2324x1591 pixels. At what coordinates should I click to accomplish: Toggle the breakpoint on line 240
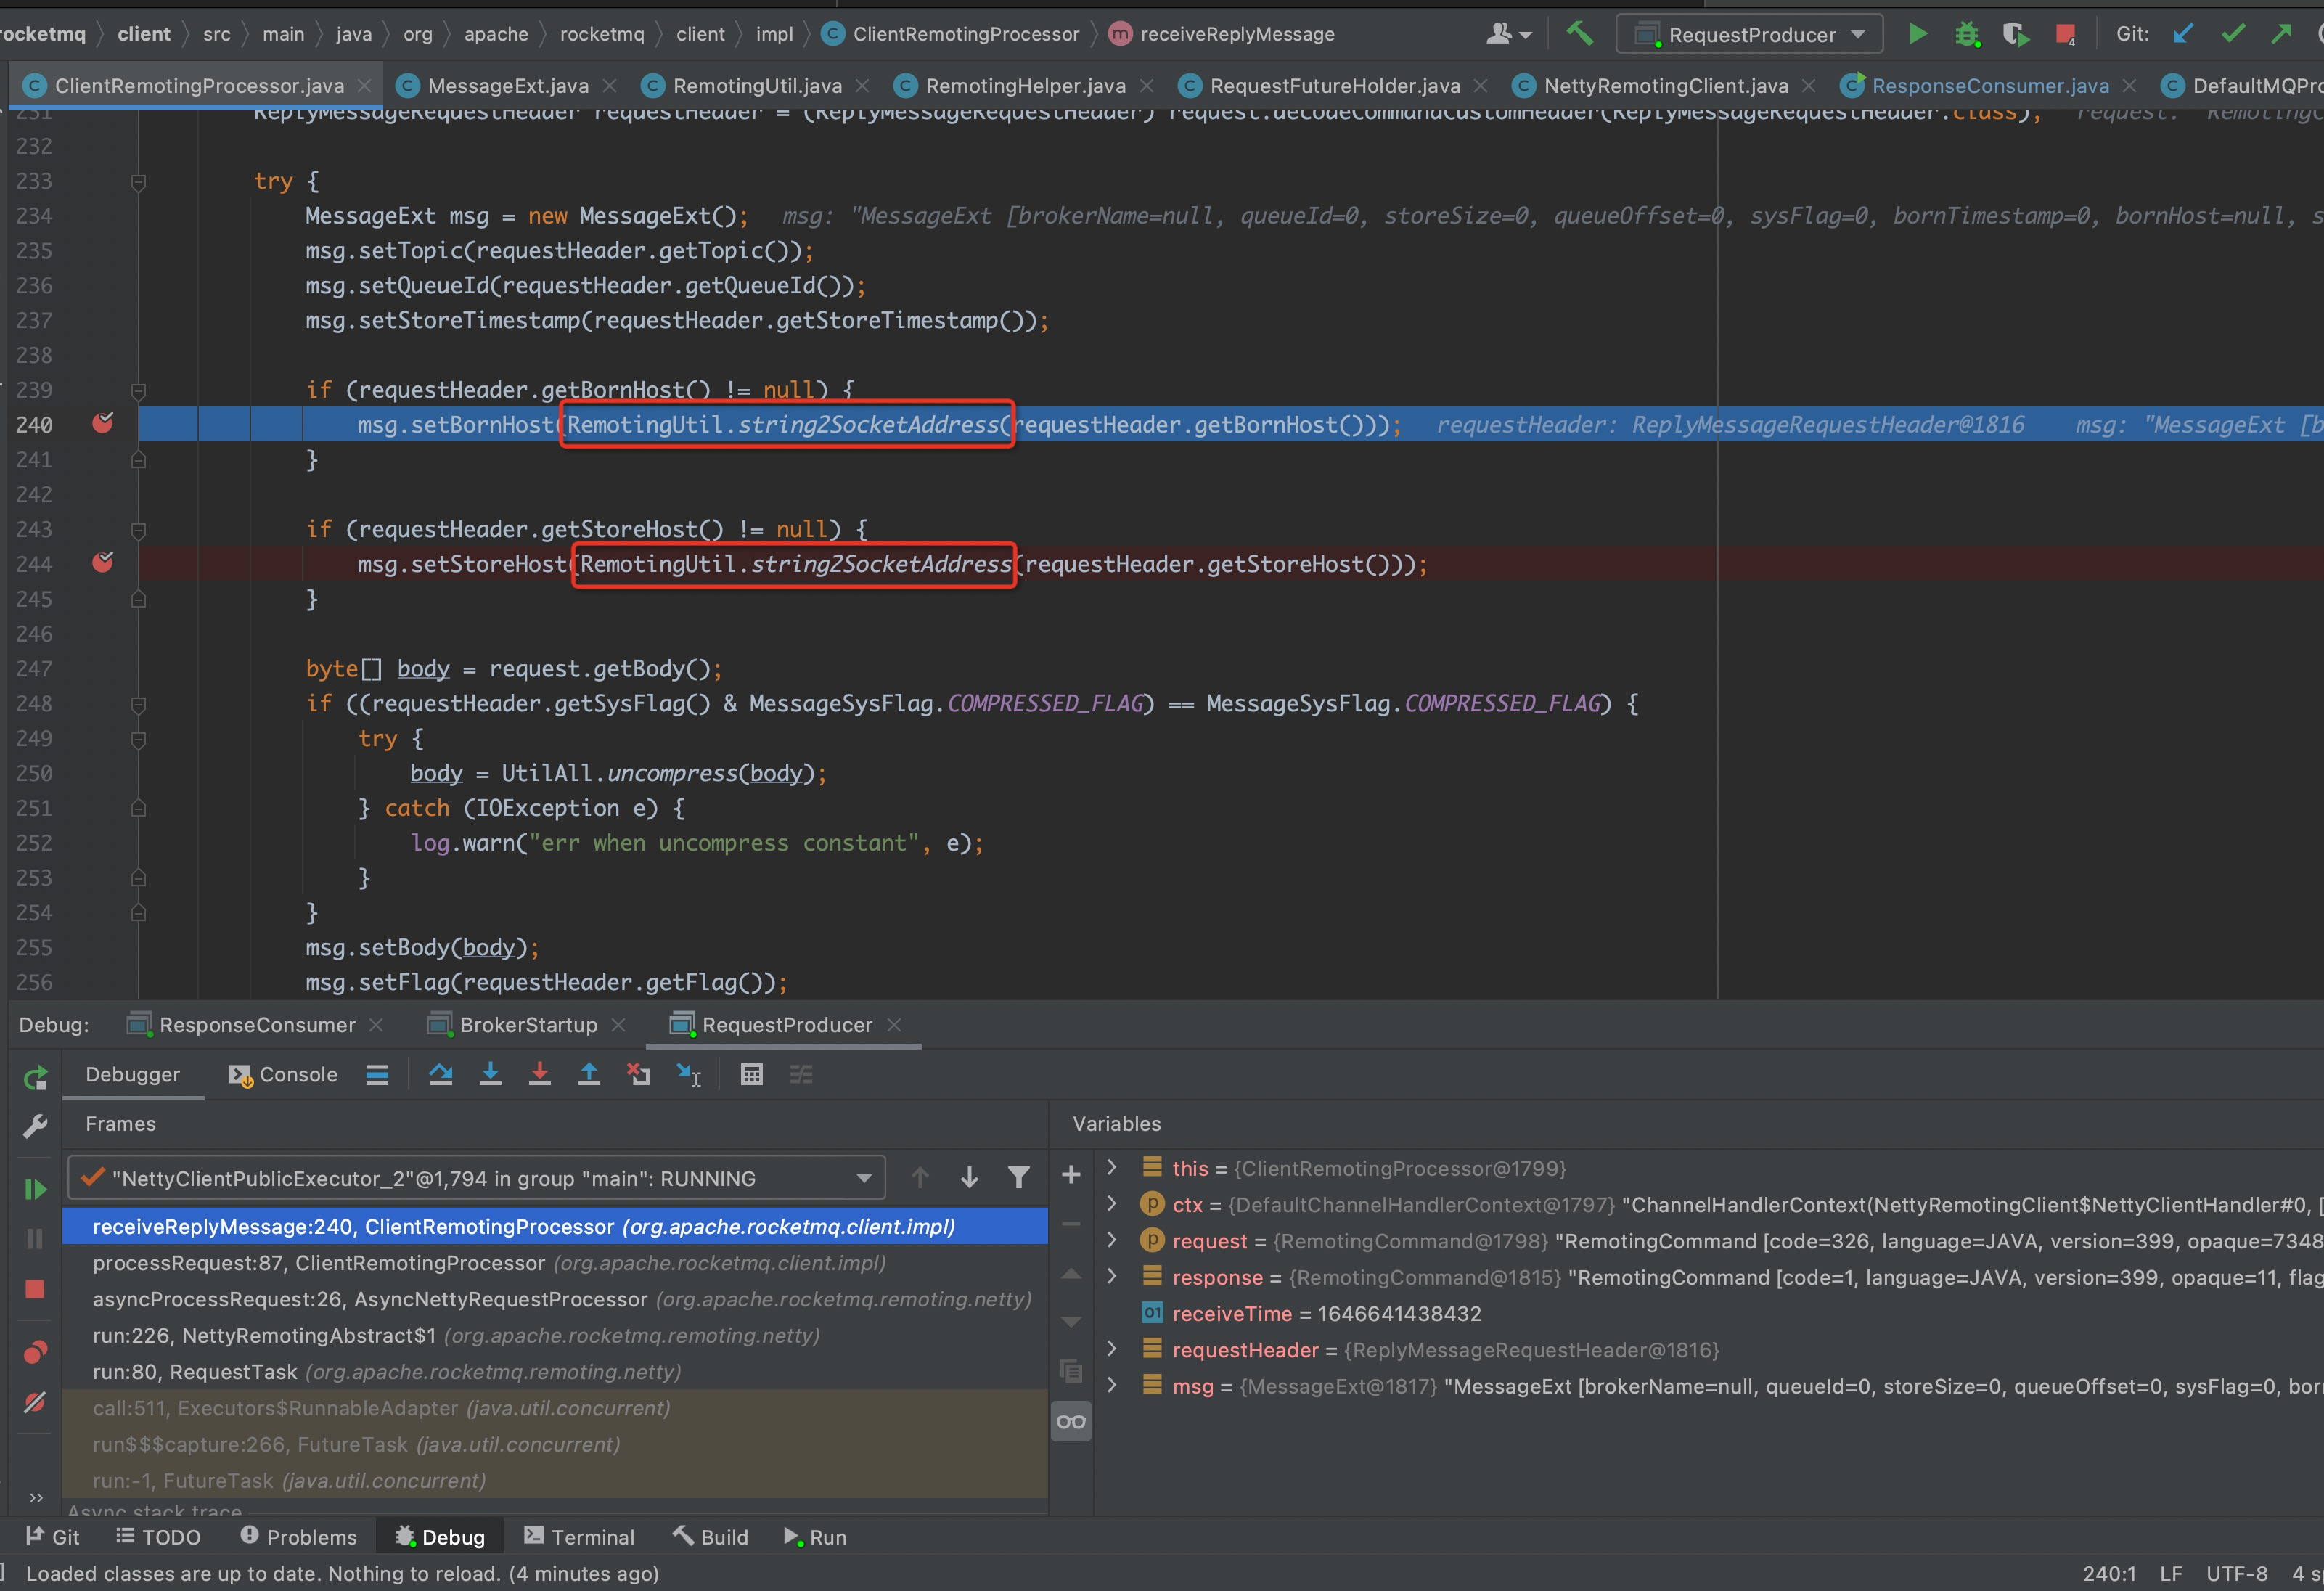coord(102,424)
